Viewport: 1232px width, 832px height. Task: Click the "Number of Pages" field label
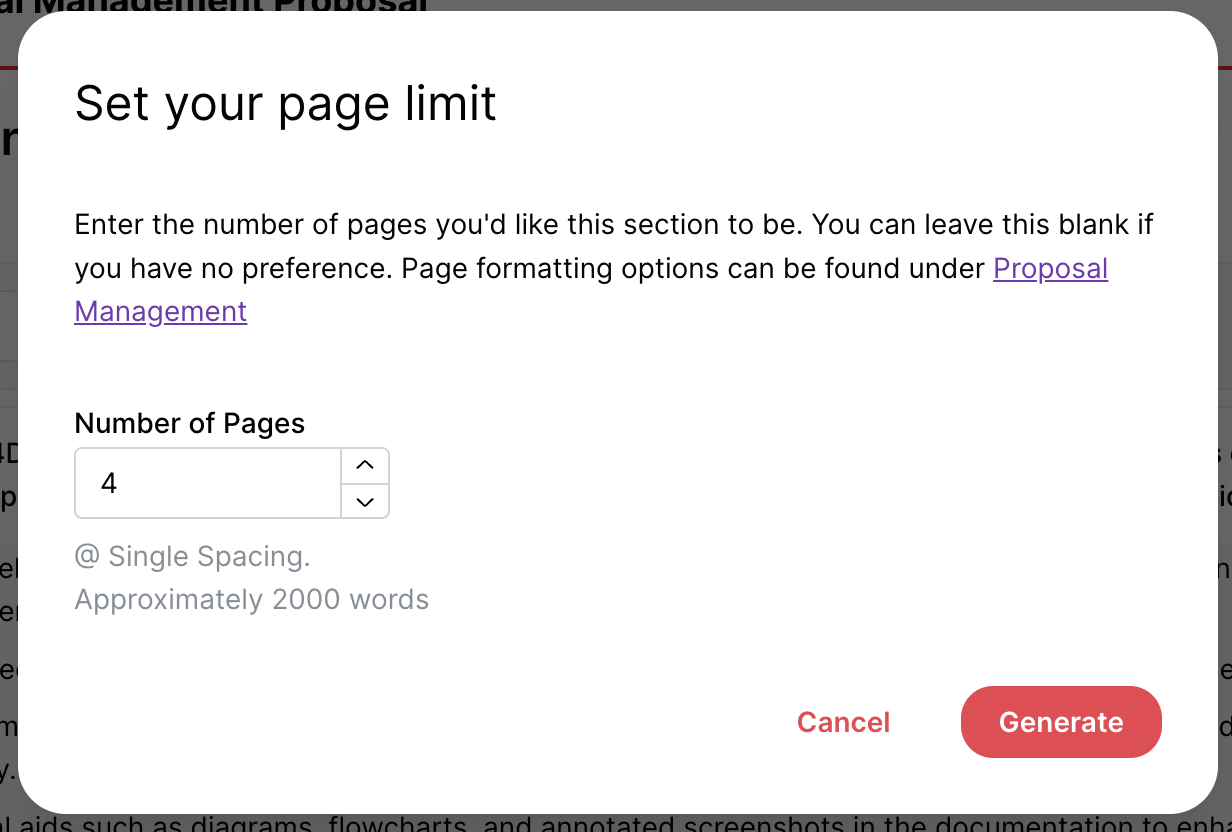pyautogui.click(x=190, y=423)
